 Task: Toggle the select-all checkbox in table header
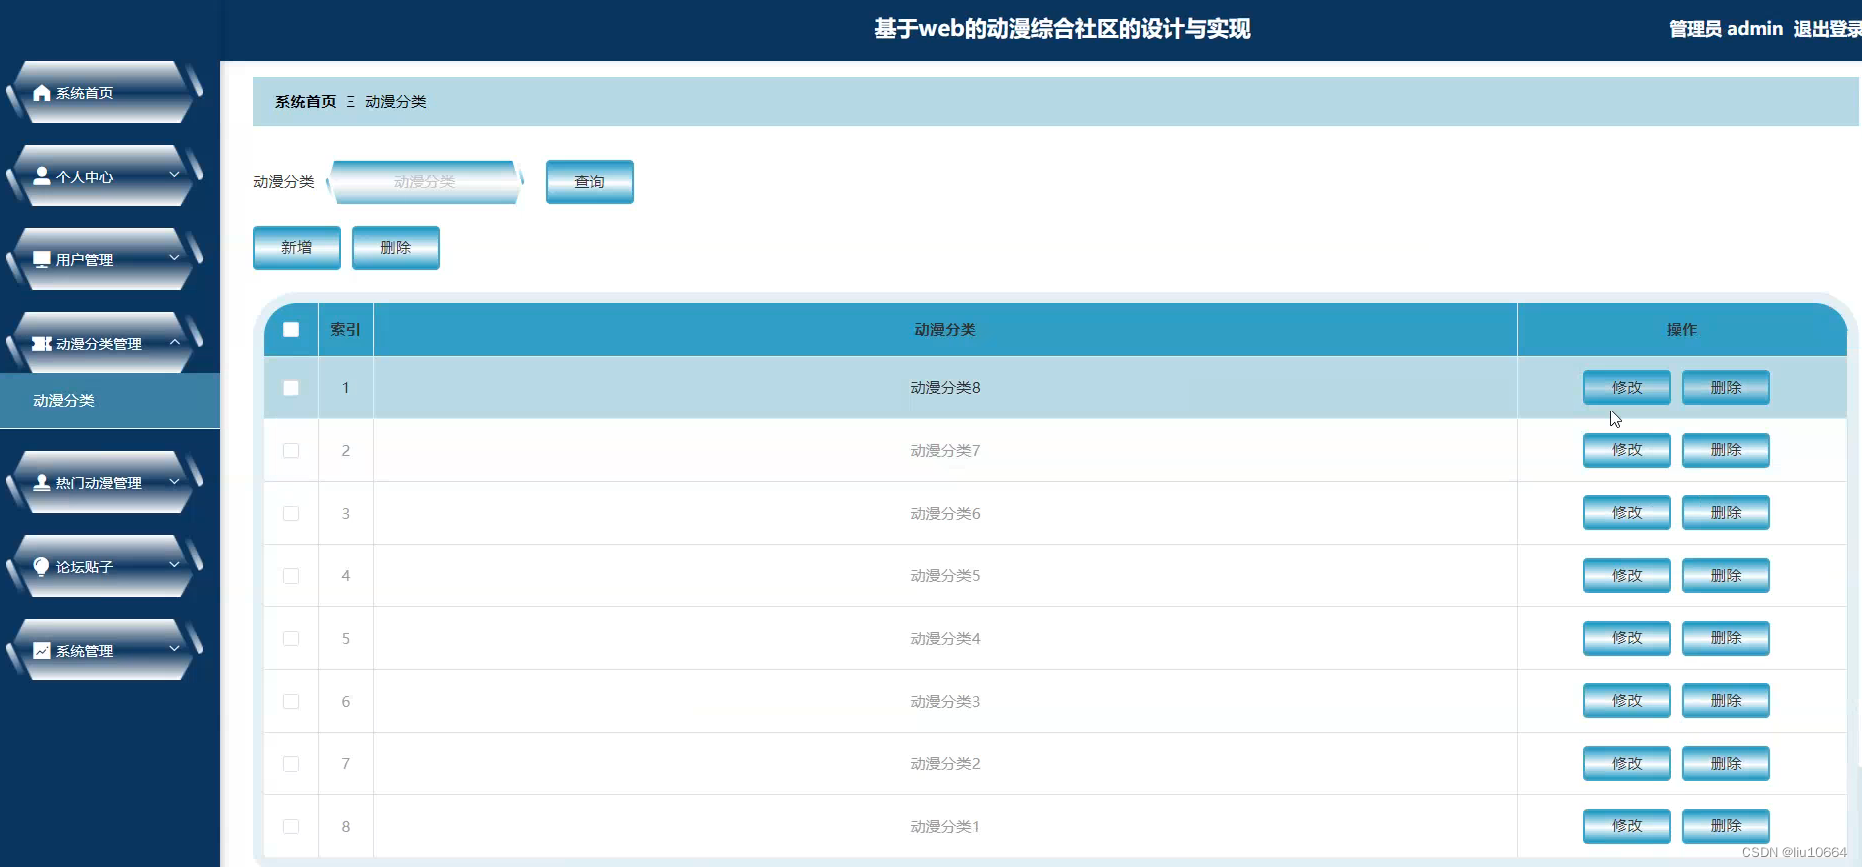(x=291, y=329)
